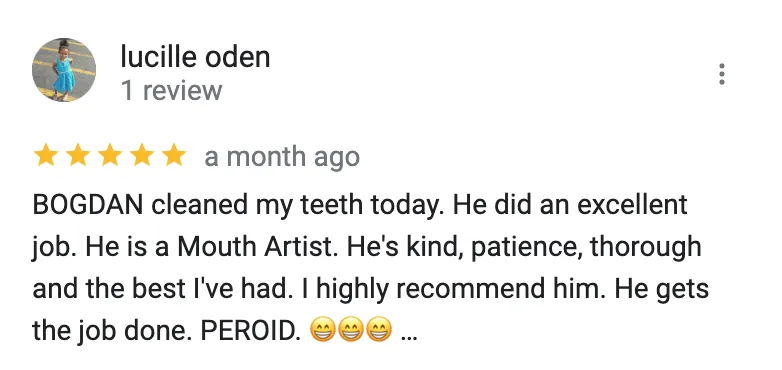Click lucille oden's profile avatar photo
782x370 pixels.
coord(64,70)
